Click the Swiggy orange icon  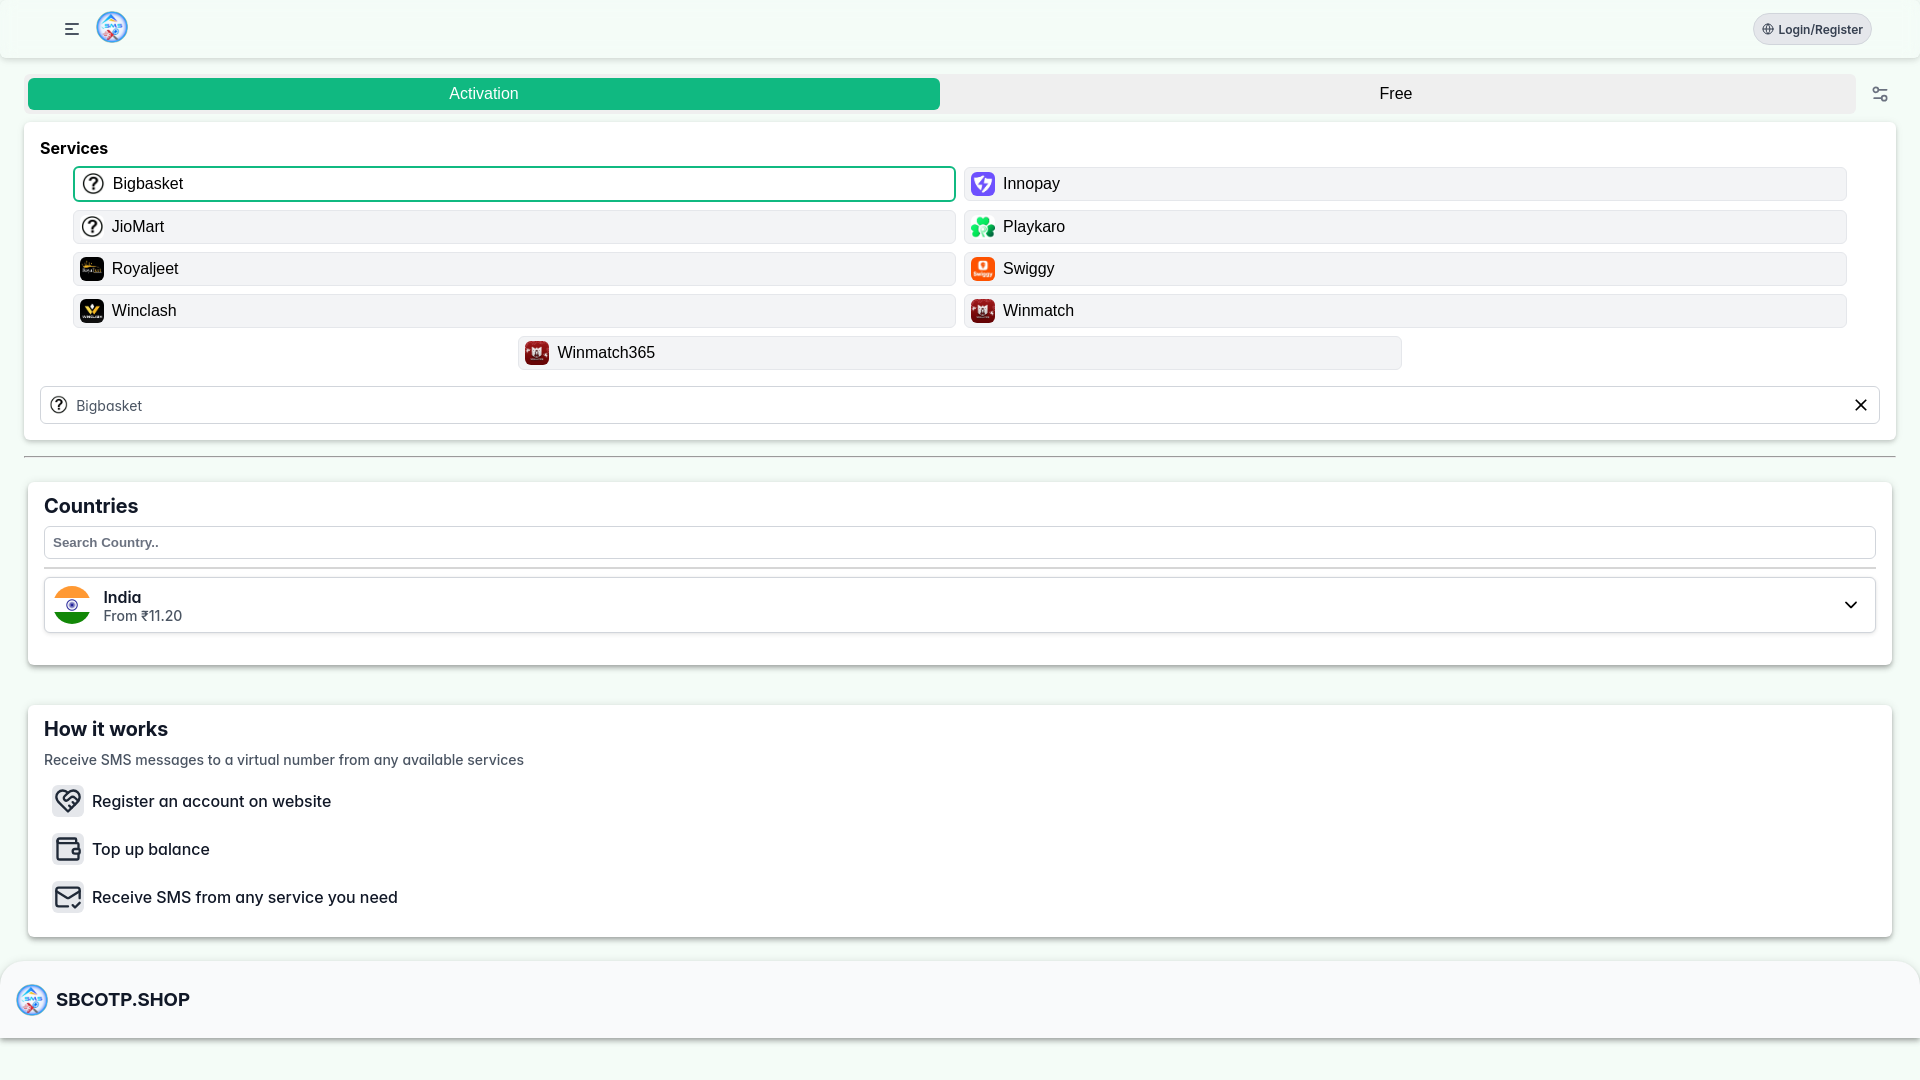983,269
